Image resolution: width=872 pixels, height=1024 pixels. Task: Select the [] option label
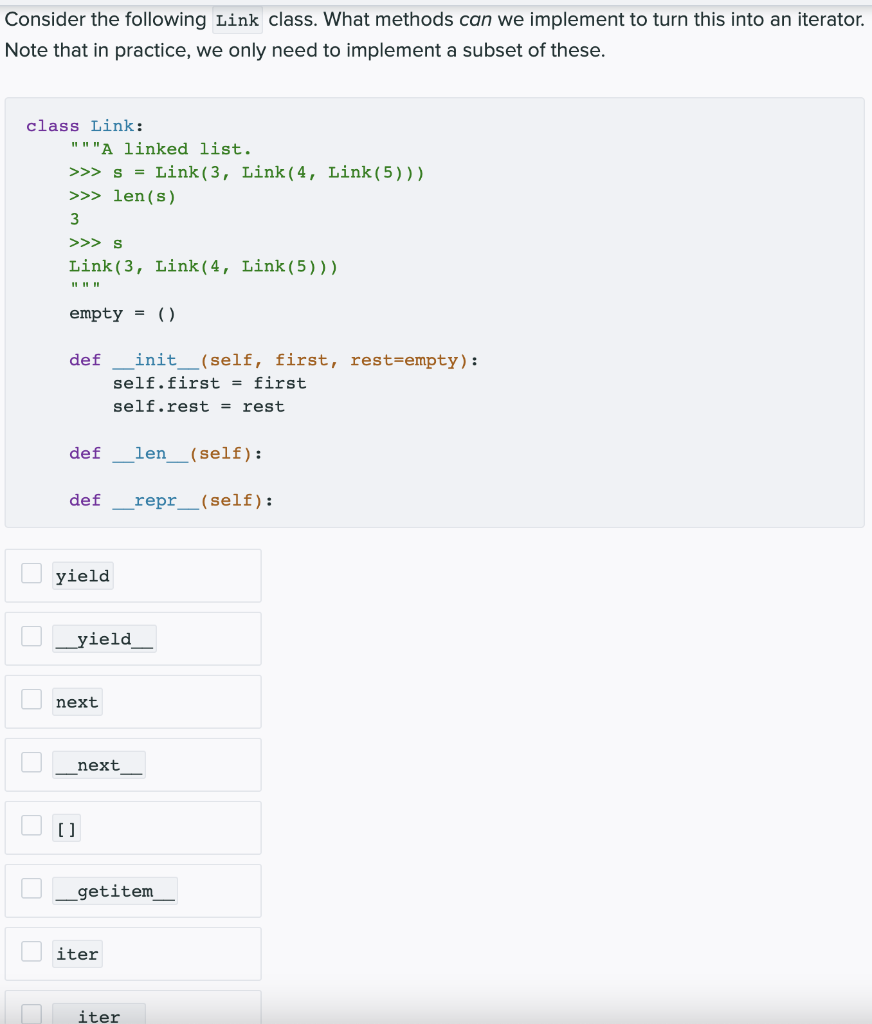coord(67,827)
